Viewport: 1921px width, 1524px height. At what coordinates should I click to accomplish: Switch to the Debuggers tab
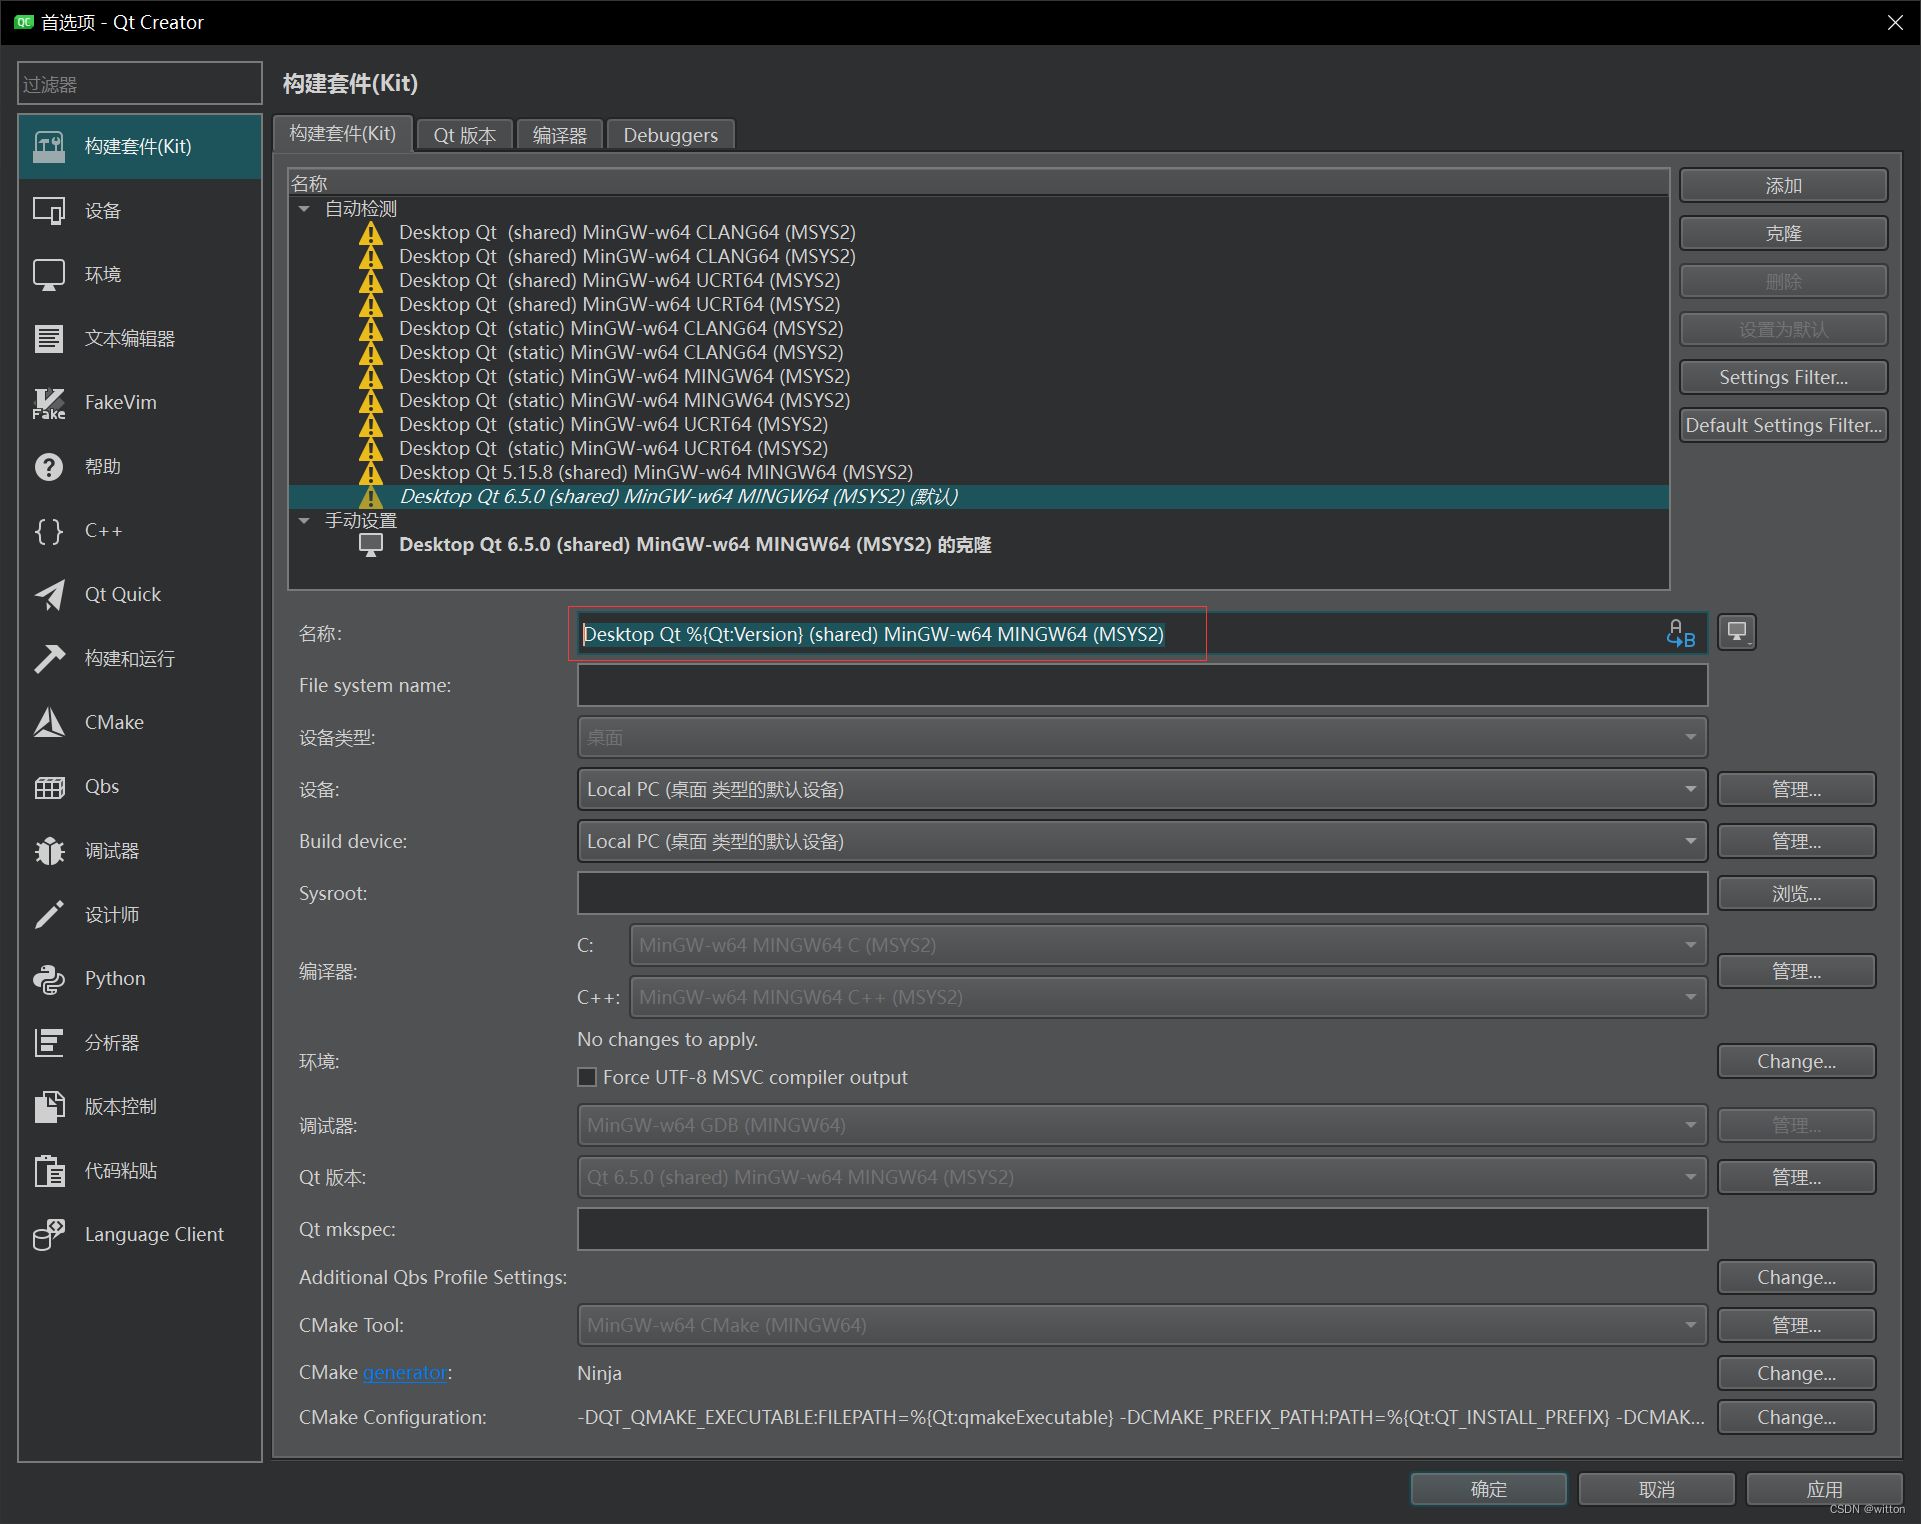670,135
